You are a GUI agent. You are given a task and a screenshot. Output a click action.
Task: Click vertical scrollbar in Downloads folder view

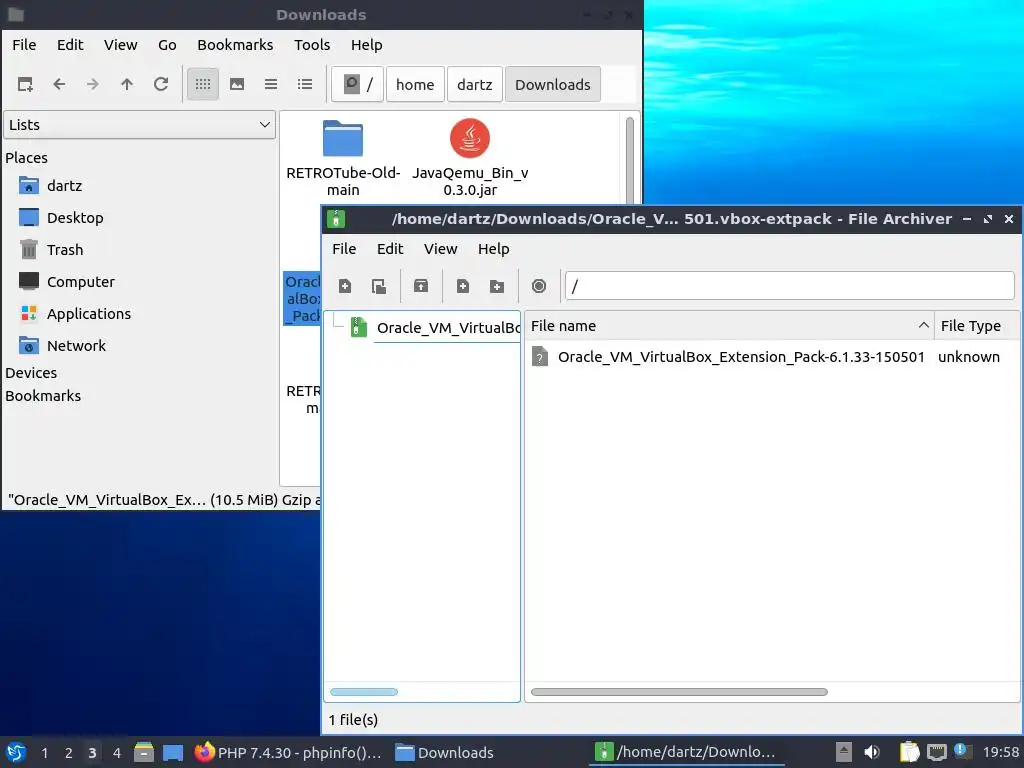click(630, 160)
